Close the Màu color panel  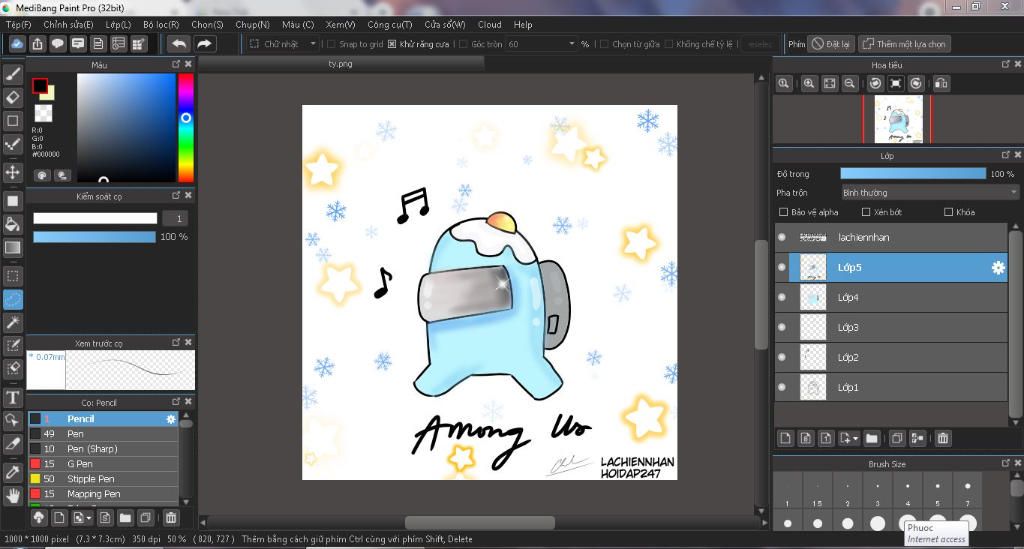pos(189,64)
